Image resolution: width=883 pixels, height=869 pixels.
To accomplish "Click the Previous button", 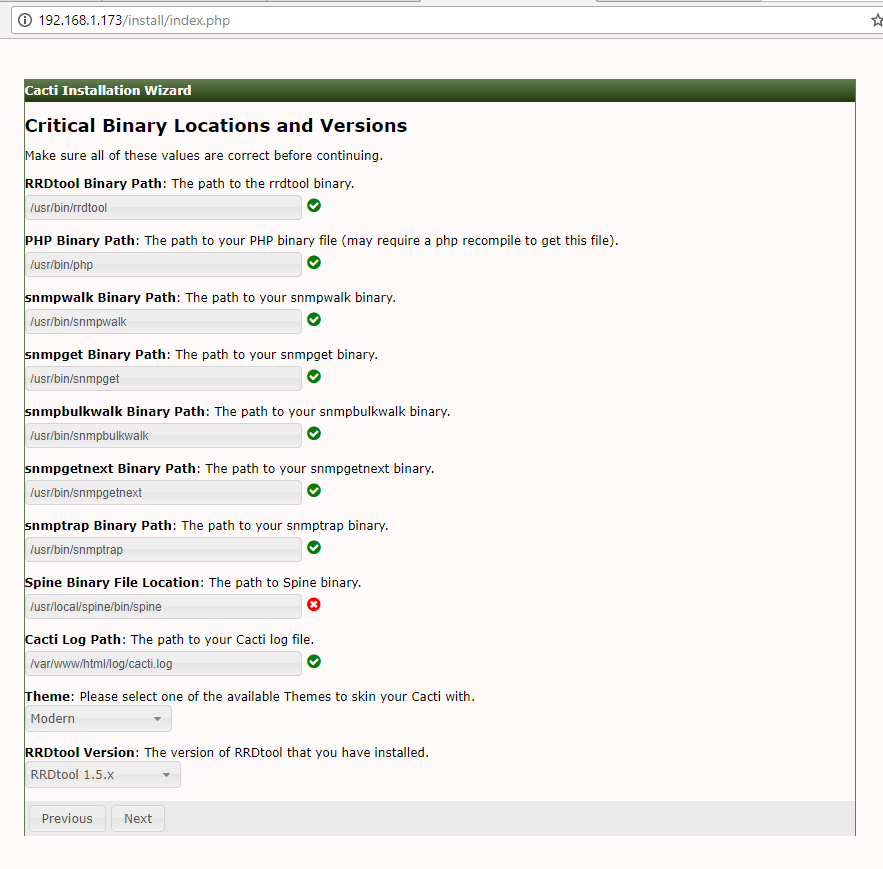I will click(67, 818).
